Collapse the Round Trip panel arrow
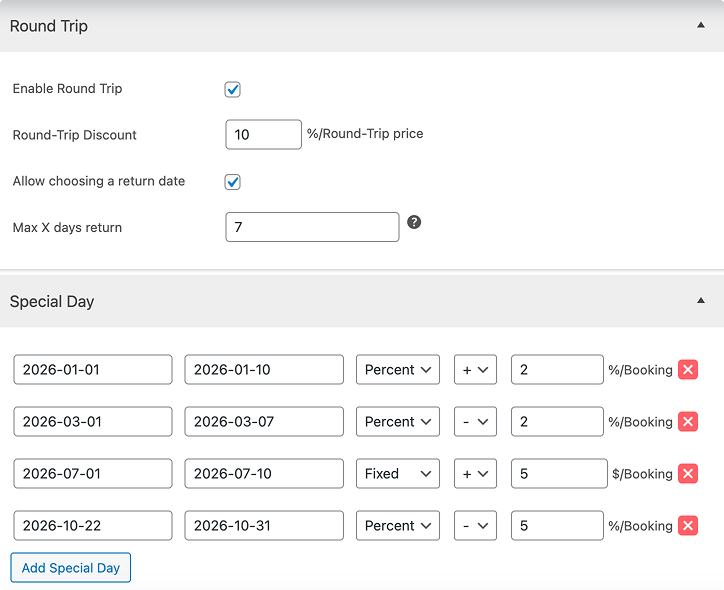This screenshot has height=590, width=724. pyautogui.click(x=700, y=26)
